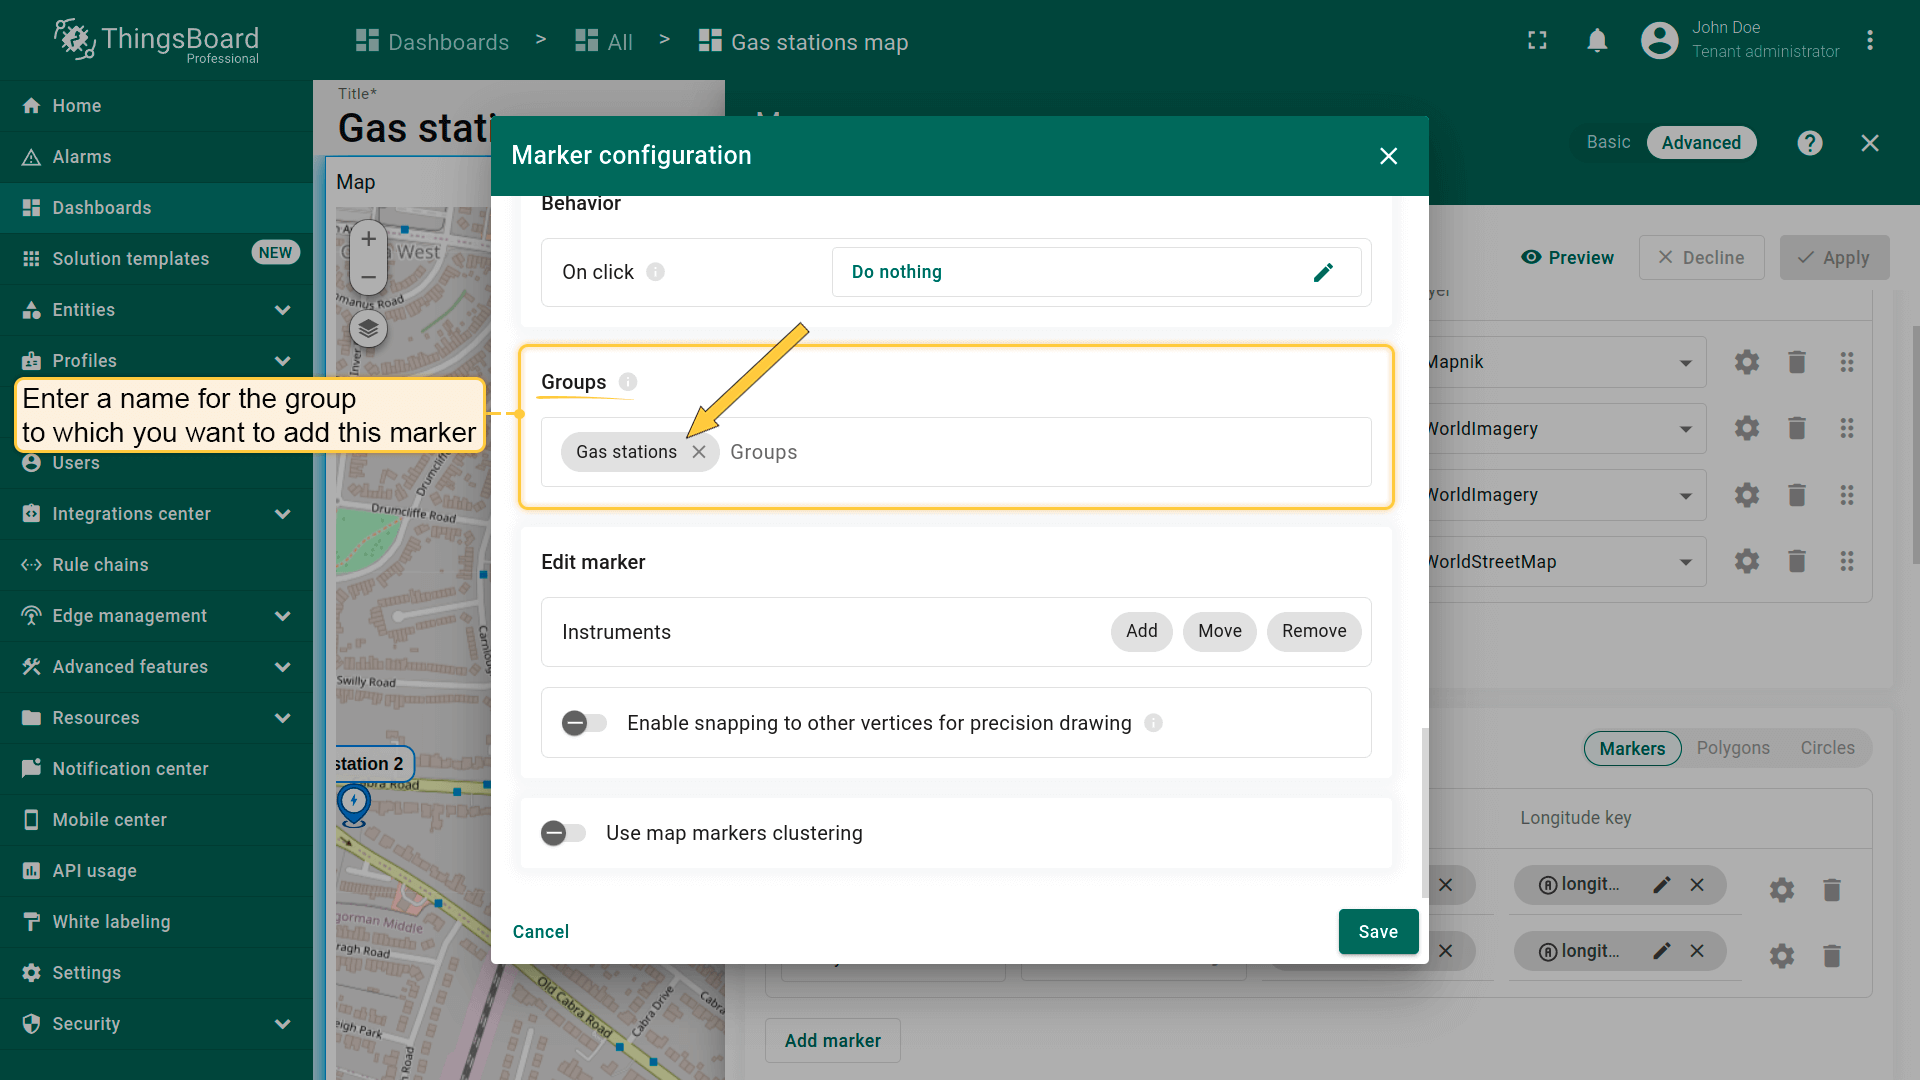This screenshot has height=1080, width=1920.
Task: Delete the WorldStreetMap layer
Action: (1796, 562)
